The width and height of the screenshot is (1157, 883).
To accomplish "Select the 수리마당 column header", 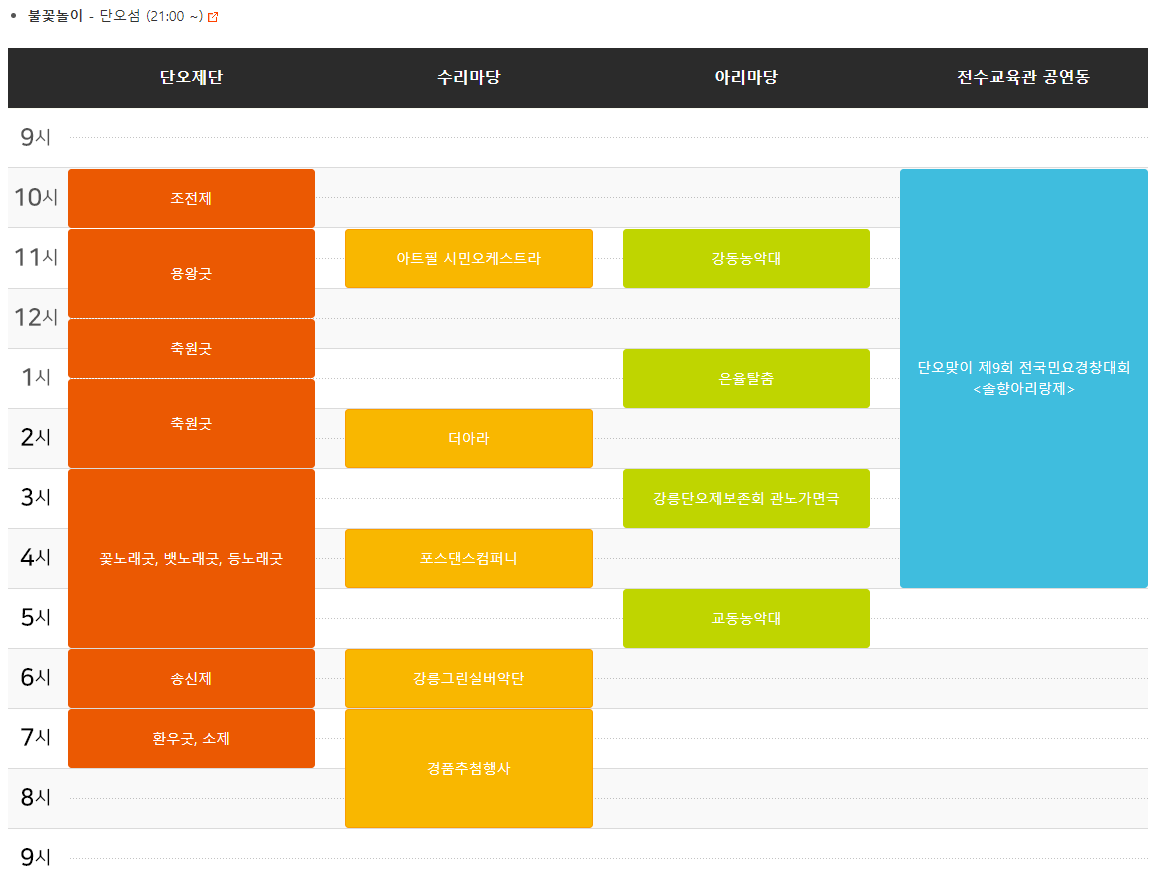I will coord(469,77).
